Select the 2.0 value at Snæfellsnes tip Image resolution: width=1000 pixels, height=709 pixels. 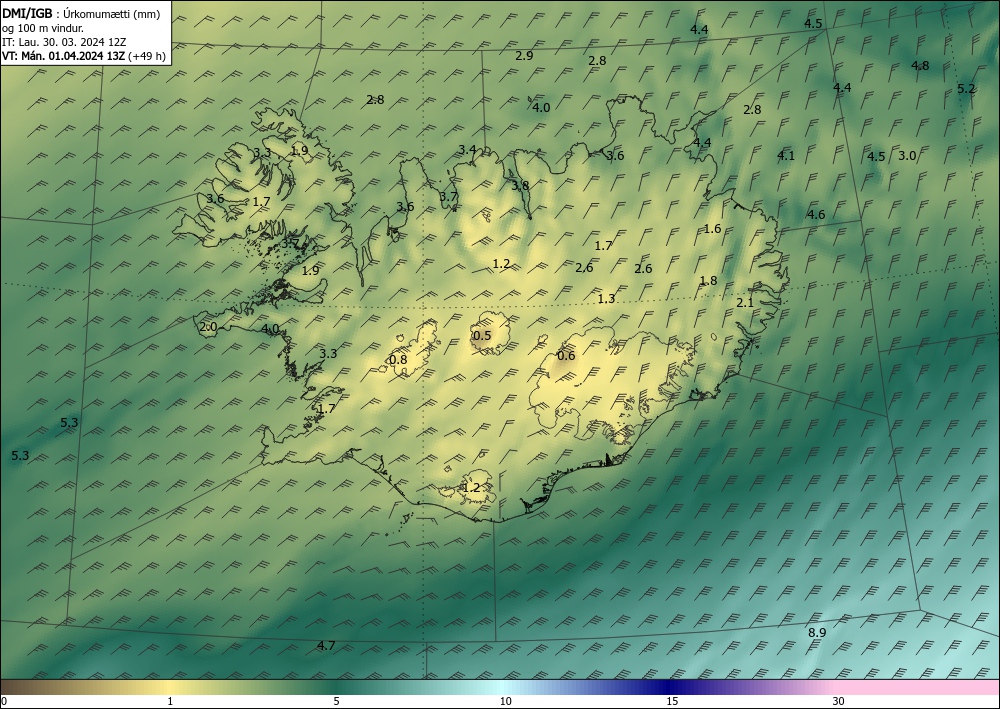(x=208, y=327)
